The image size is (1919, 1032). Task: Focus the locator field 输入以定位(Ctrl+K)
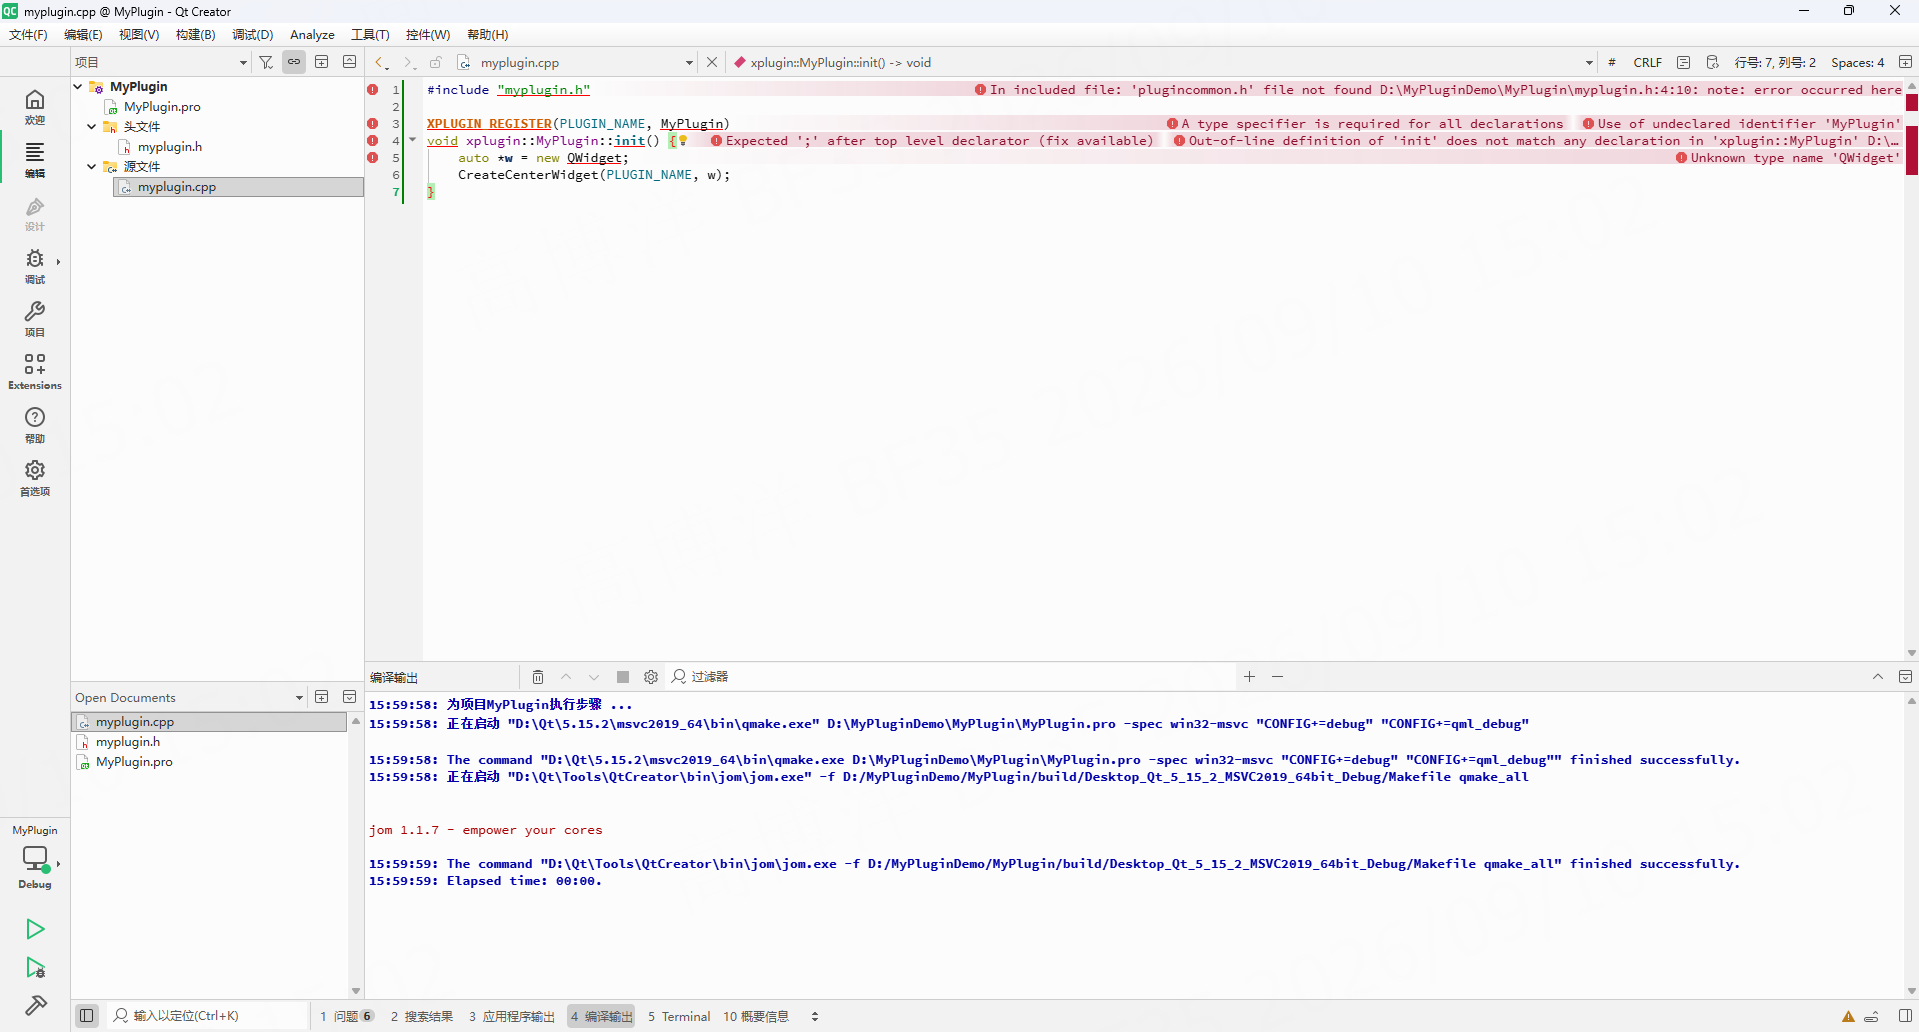207,1016
